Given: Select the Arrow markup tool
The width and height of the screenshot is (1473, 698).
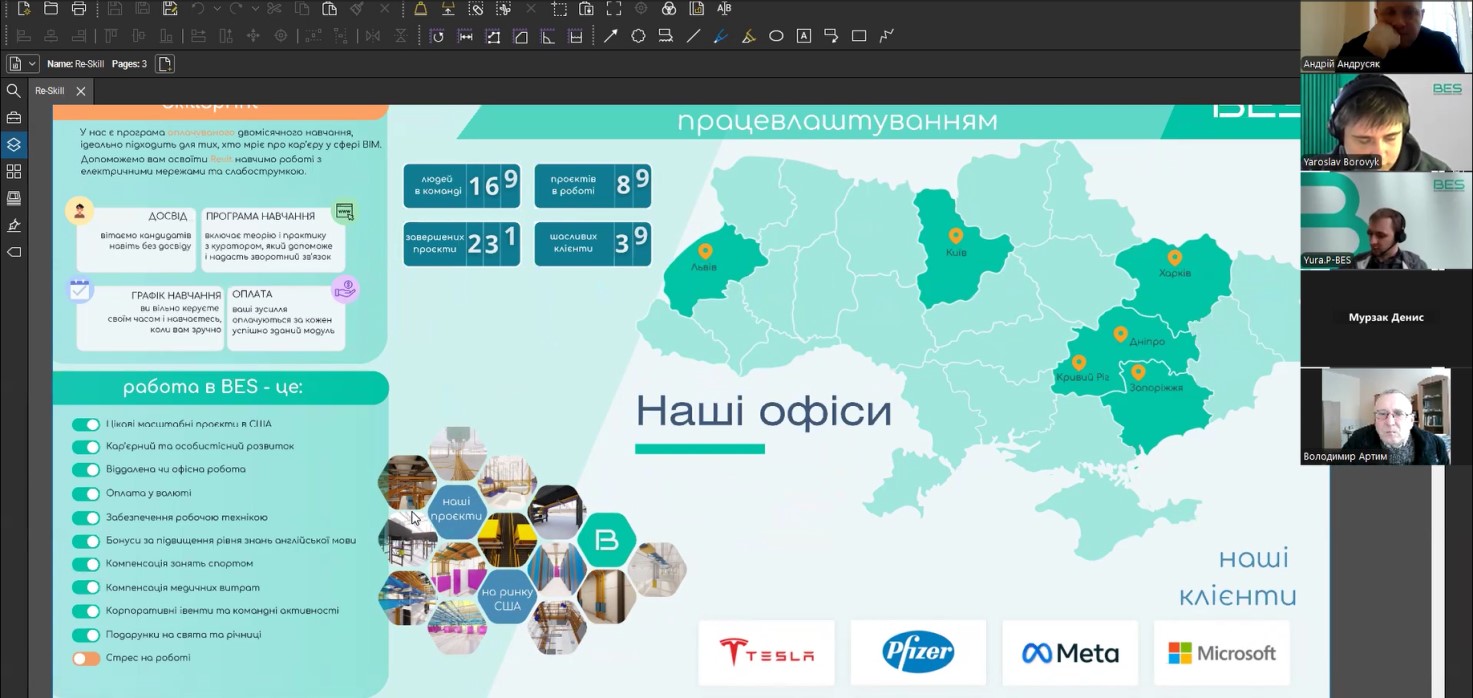Looking at the screenshot, I should 610,36.
